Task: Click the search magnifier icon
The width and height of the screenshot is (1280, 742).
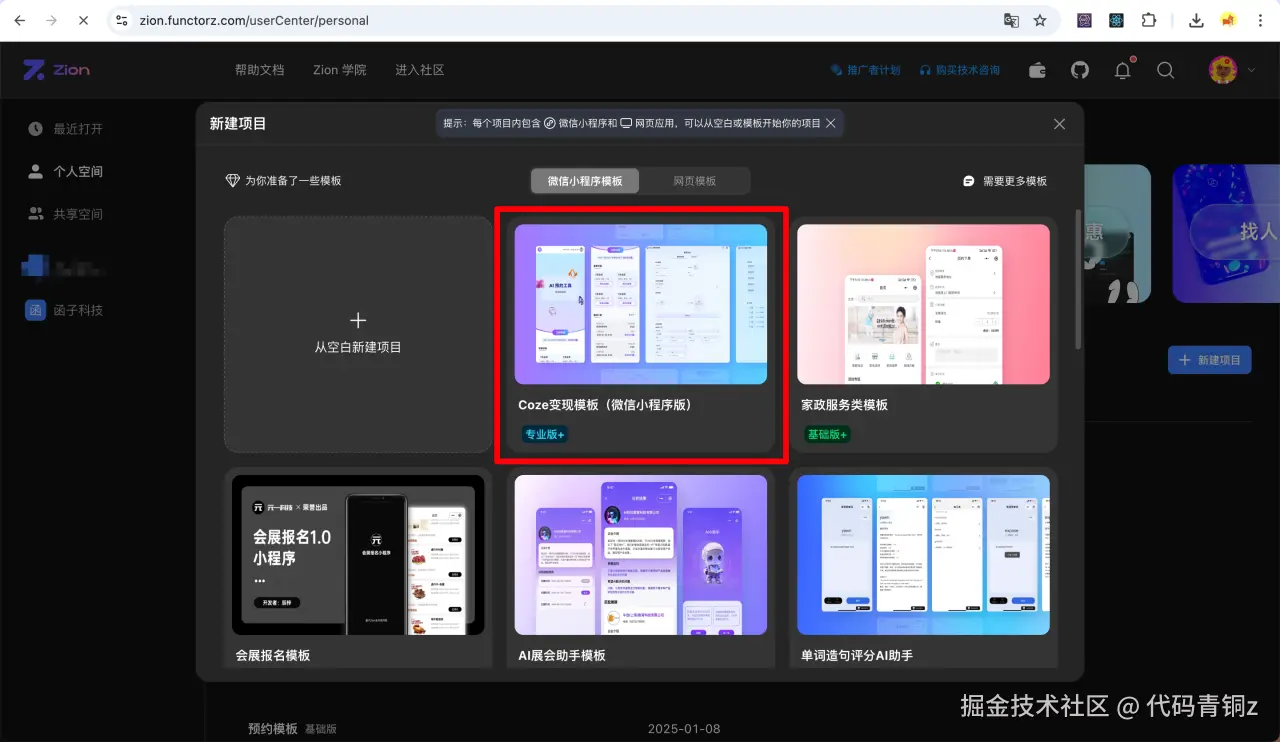Action: pos(1166,70)
